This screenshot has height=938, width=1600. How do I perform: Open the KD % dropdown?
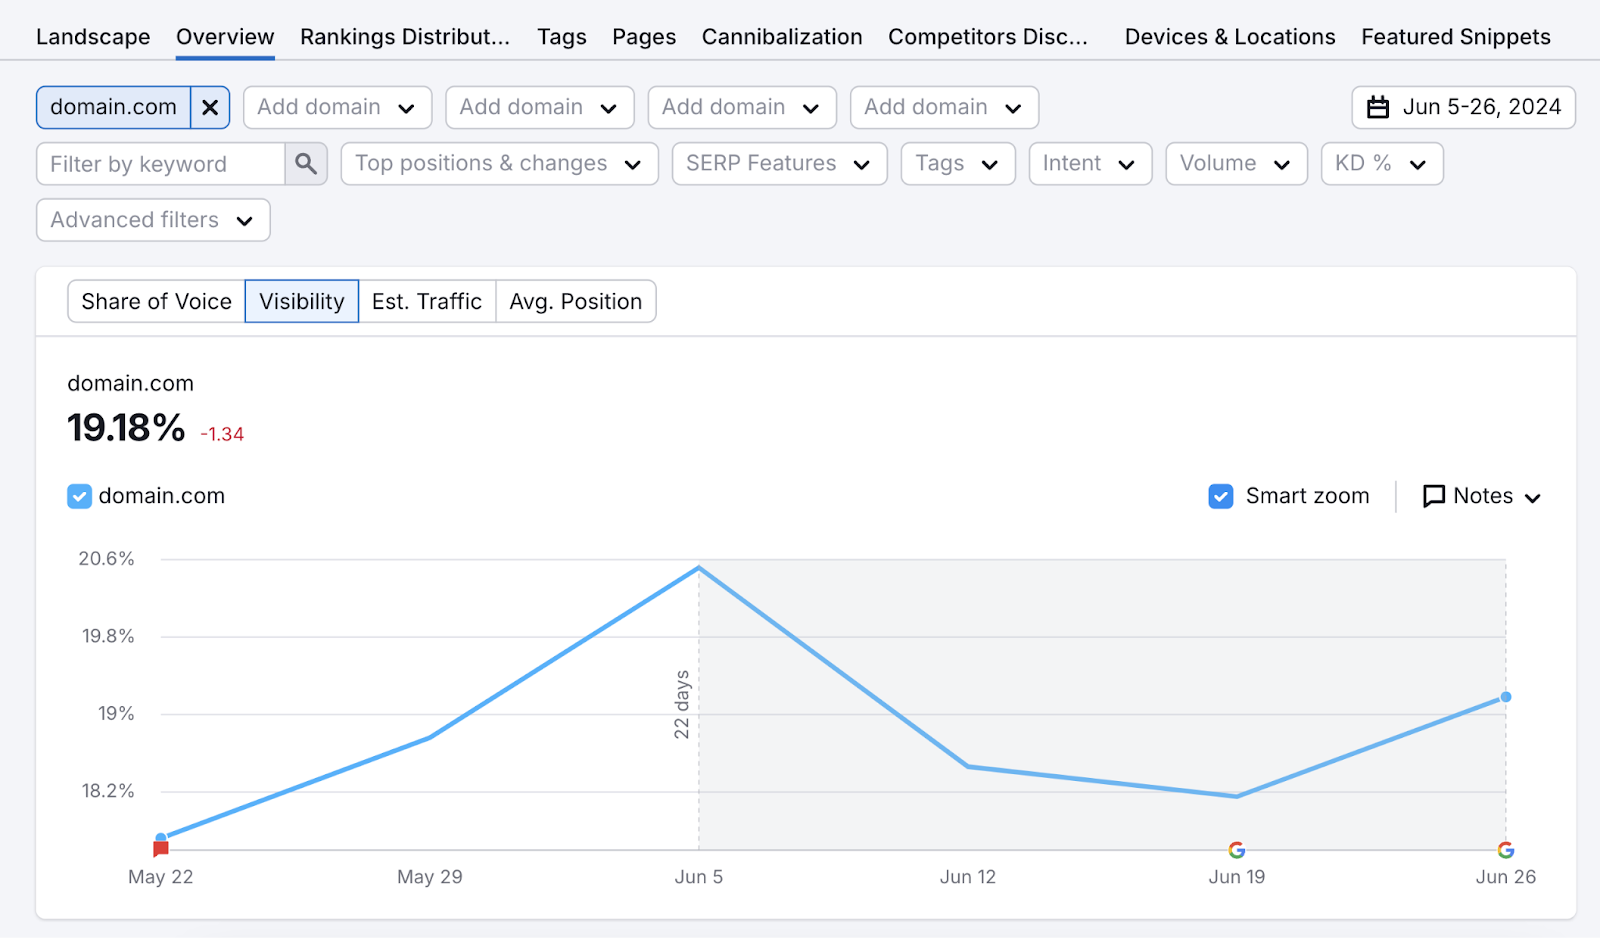(x=1381, y=163)
